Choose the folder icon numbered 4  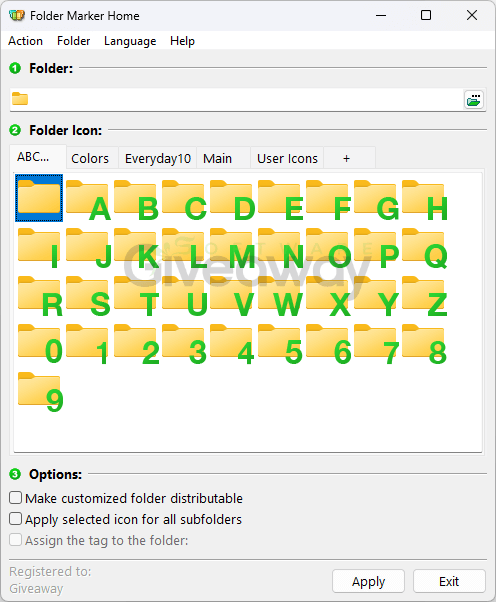coord(231,343)
